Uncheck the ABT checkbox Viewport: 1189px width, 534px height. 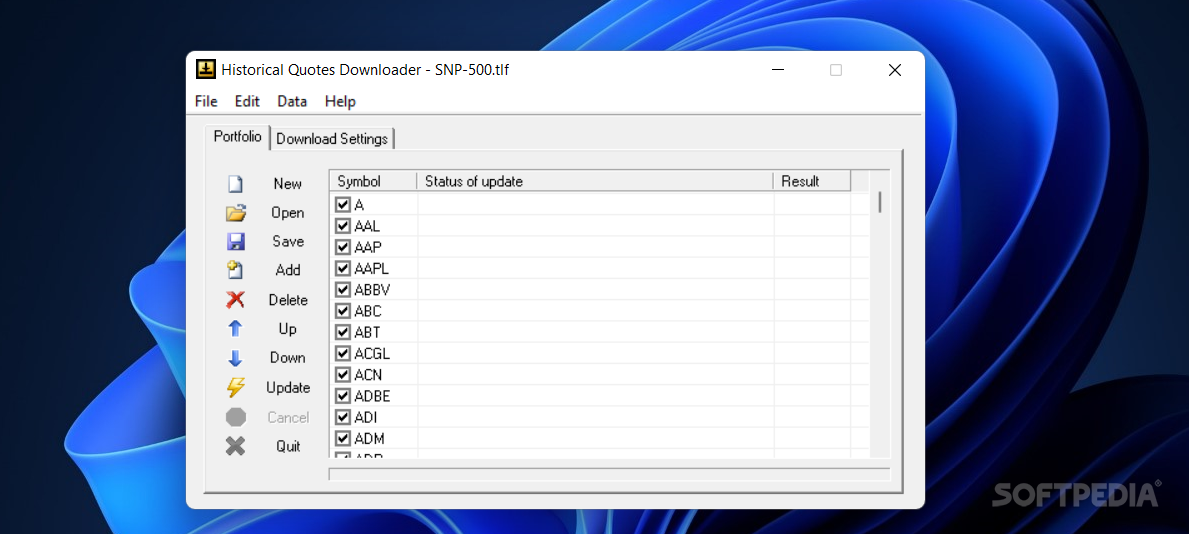tap(343, 332)
